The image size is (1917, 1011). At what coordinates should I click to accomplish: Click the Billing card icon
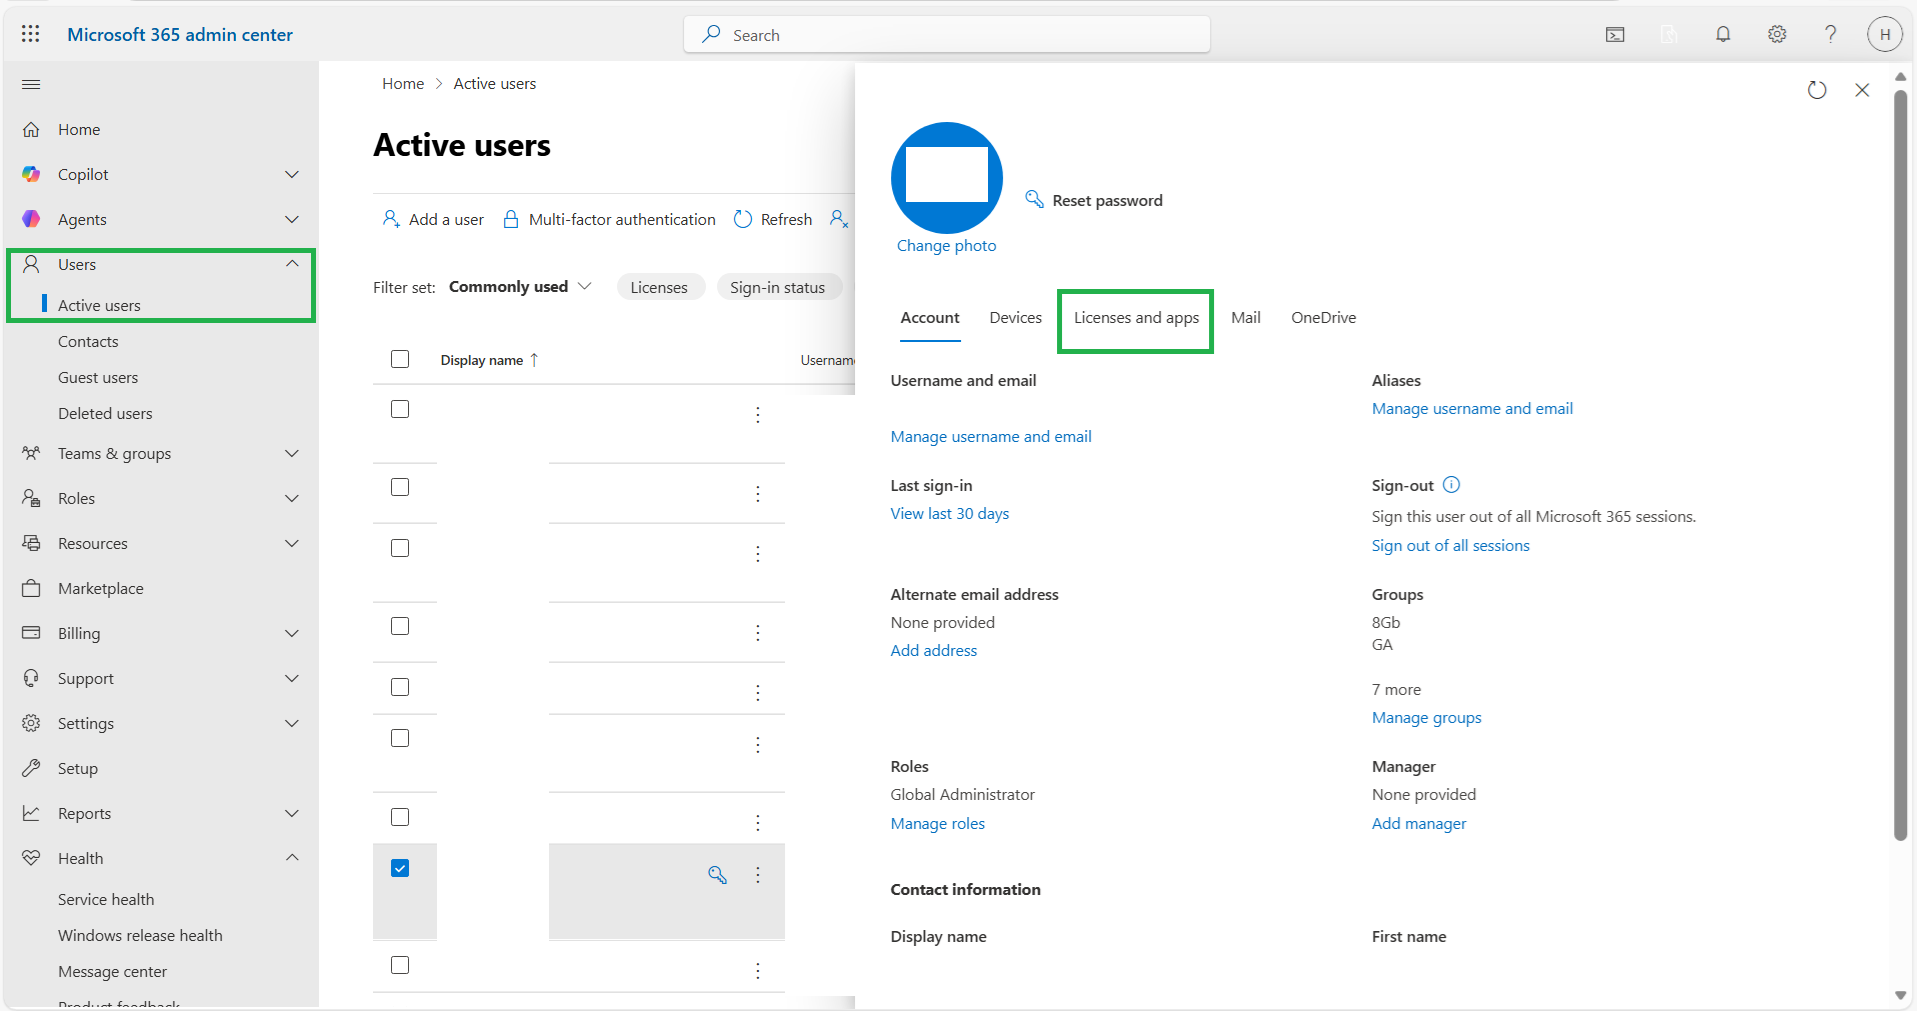pos(31,633)
